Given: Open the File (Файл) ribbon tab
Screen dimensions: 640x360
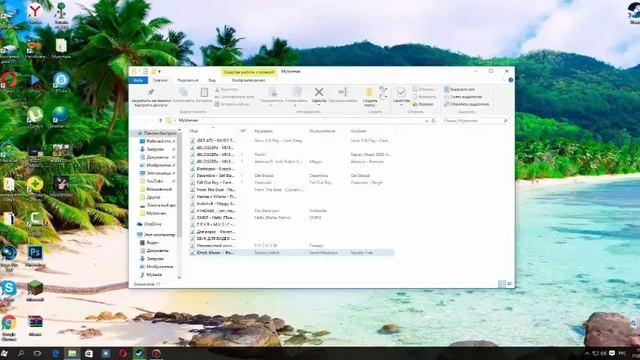Looking at the screenshot, I should [138, 80].
